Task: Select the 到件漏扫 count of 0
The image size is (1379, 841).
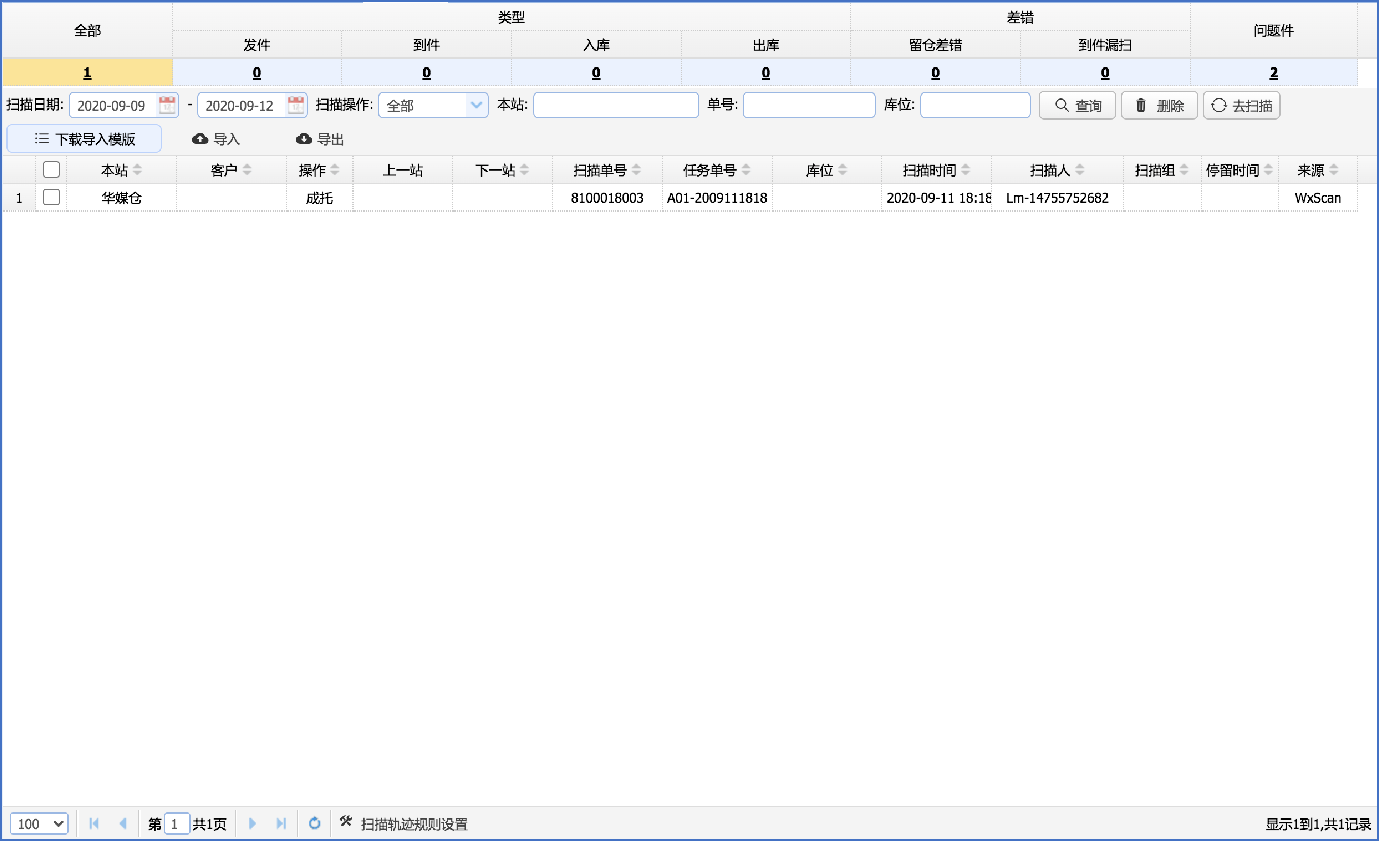Action: click(1105, 73)
